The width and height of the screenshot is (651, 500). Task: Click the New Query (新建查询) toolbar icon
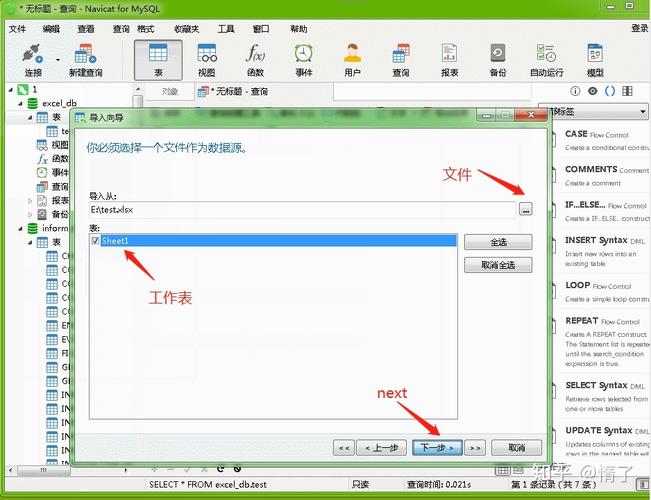click(86, 61)
